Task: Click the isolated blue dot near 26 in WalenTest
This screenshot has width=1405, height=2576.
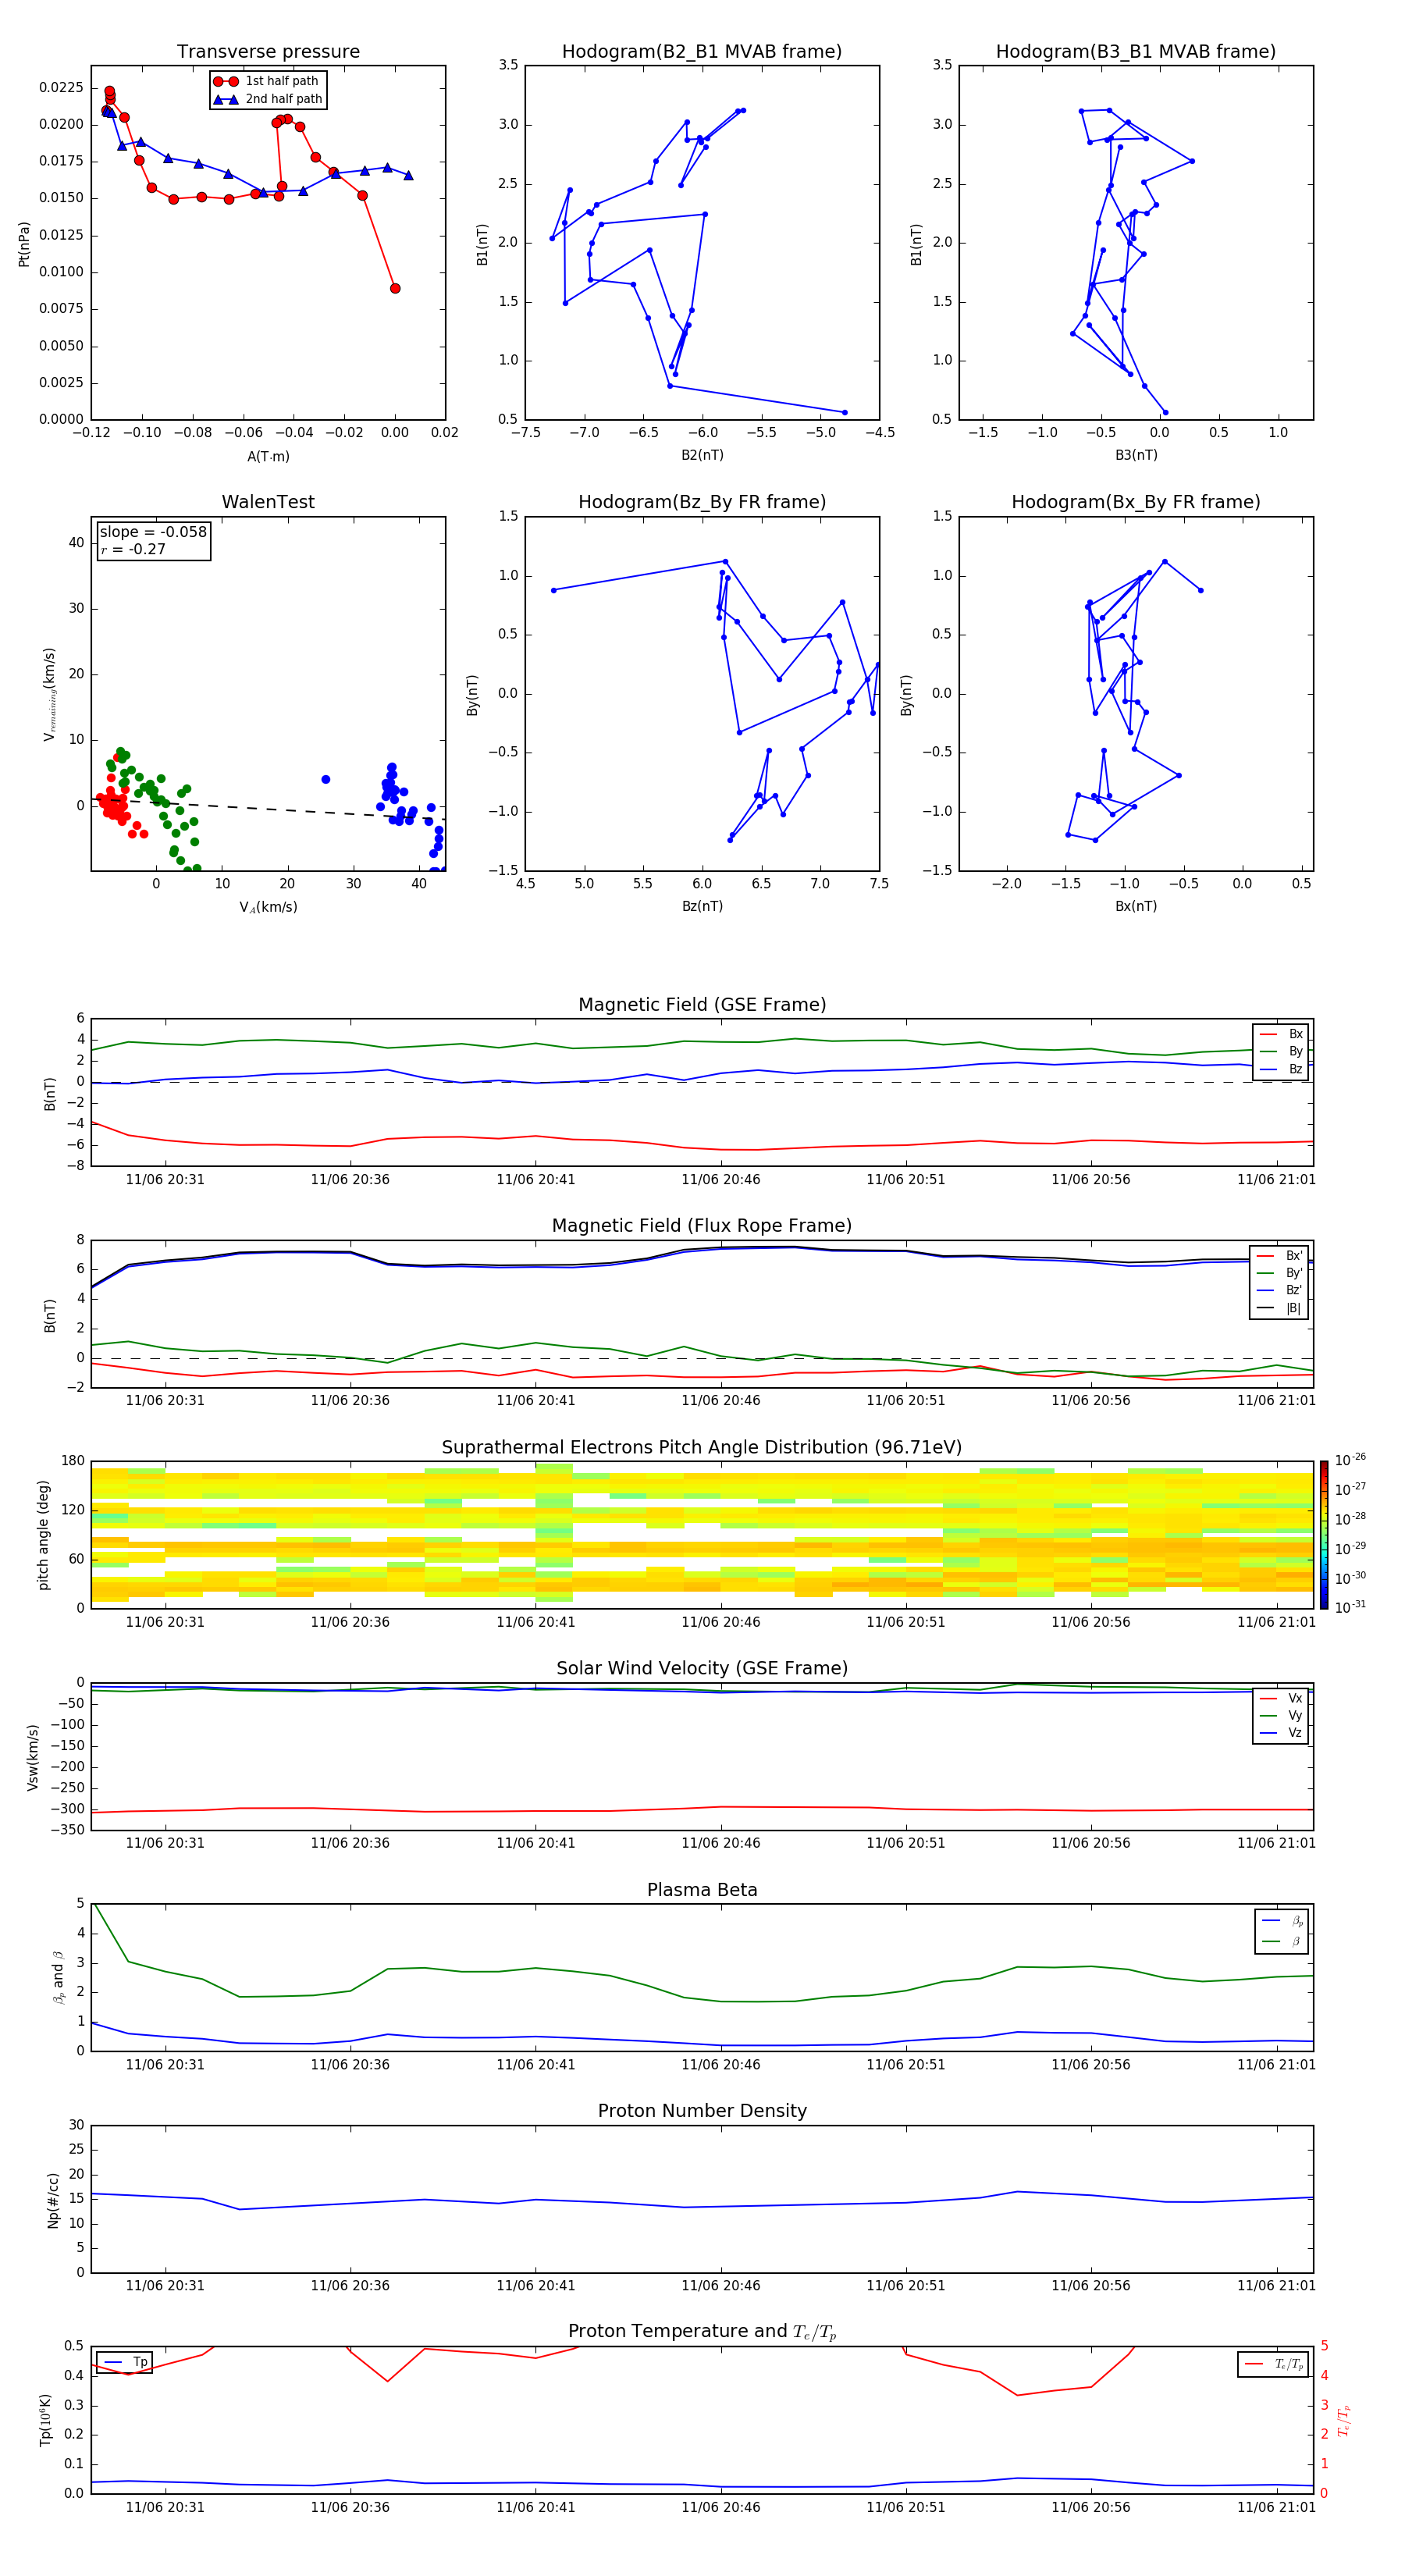Action: 325,779
